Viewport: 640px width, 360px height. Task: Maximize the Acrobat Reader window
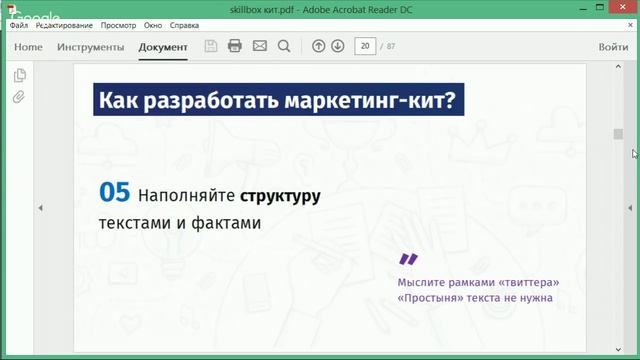coord(600,7)
